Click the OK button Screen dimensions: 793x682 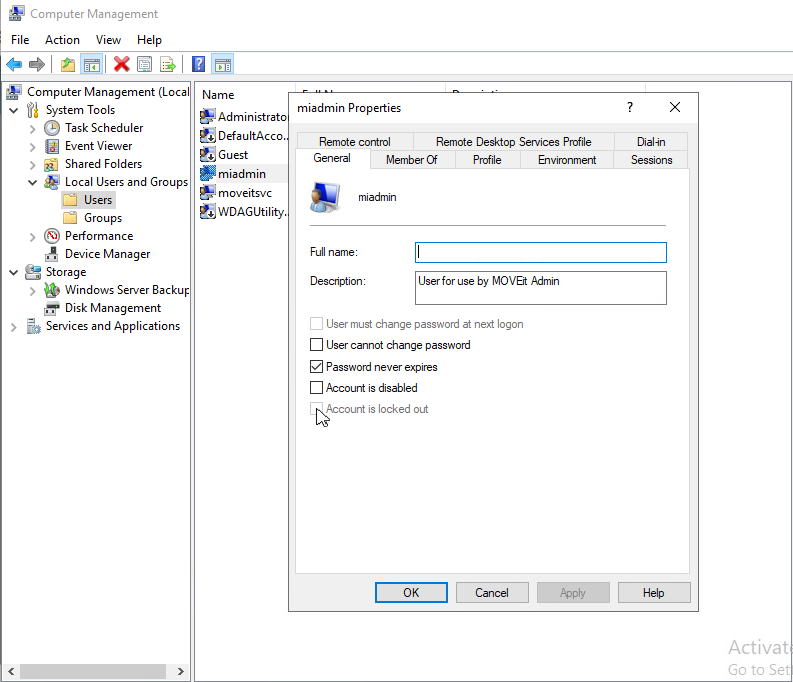410,593
